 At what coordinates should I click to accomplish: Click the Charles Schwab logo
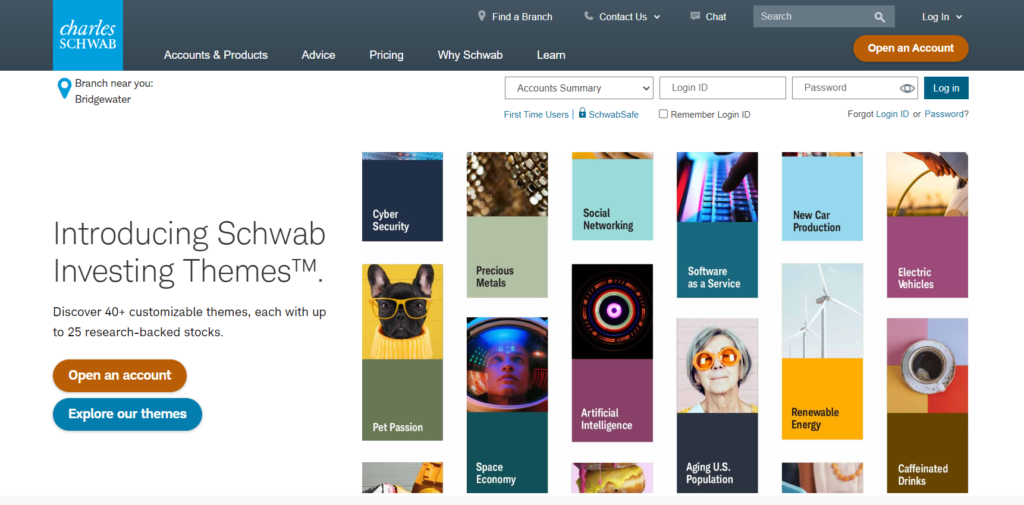(x=88, y=35)
